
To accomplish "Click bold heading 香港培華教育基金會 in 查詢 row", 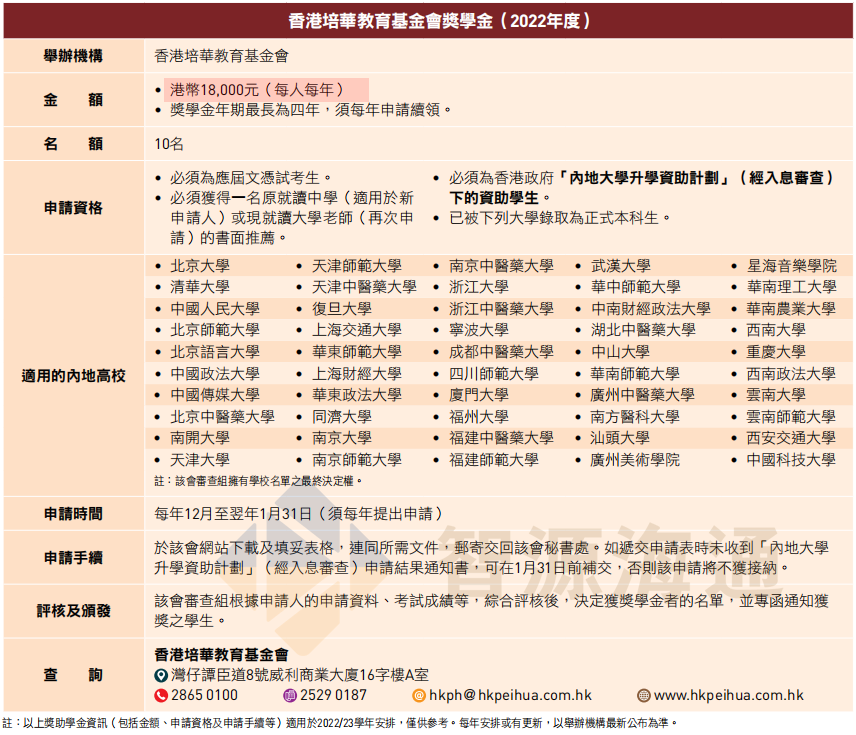I will (x=221, y=655).
